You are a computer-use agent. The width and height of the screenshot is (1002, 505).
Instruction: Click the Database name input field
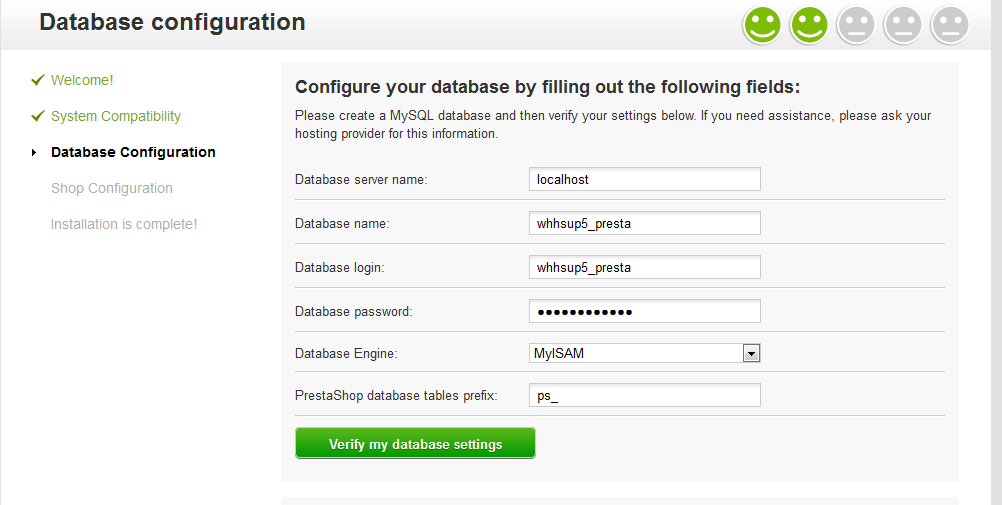(644, 223)
